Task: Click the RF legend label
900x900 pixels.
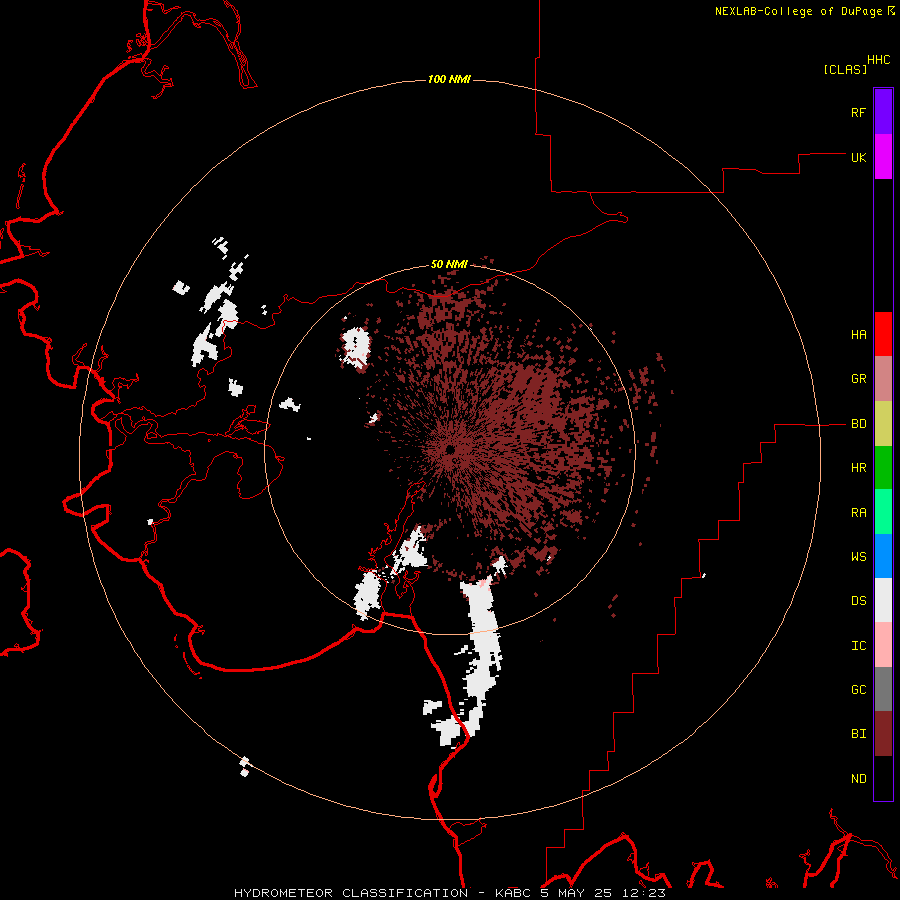Action: [x=858, y=112]
